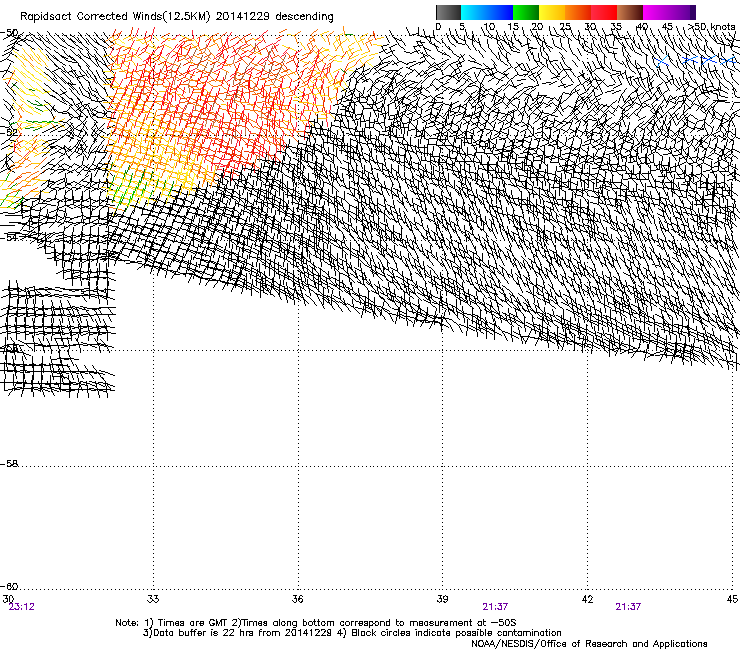Screen dimensions: 740x650
Task: Click the '>50 knots' legend label
Action: [x=712, y=26]
